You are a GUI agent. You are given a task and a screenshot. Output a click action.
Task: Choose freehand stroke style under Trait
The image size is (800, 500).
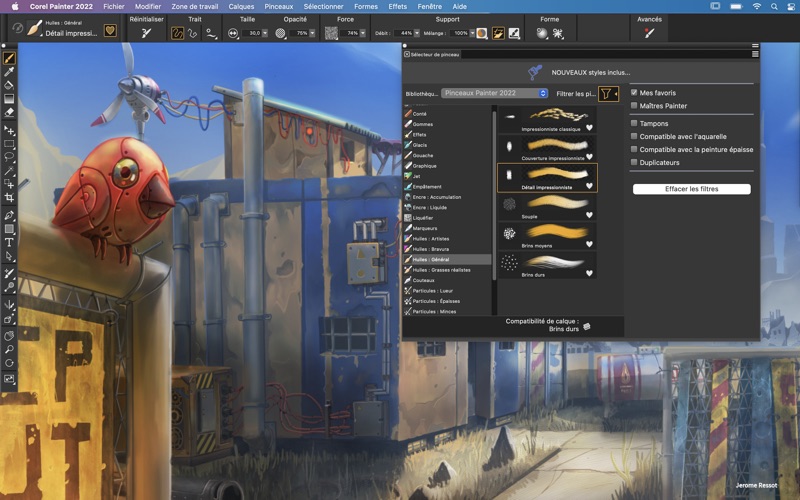point(177,33)
